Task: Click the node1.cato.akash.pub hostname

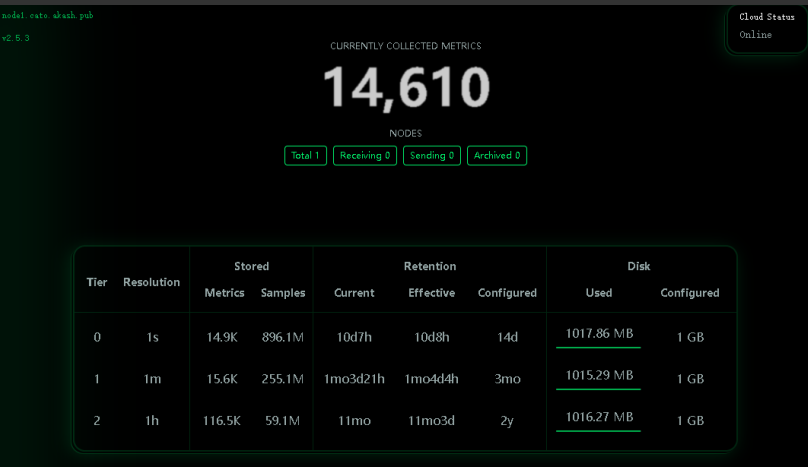Action: 48,16
